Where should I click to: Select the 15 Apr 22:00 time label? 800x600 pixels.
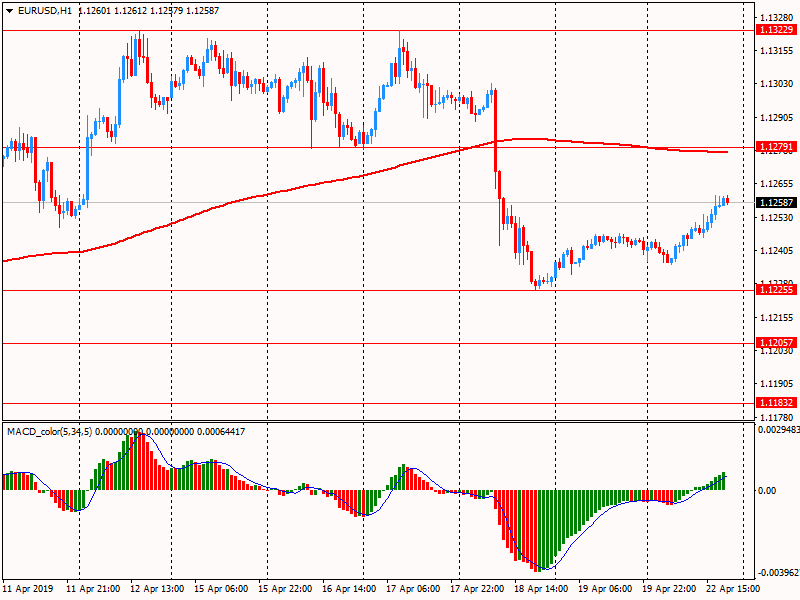286,589
